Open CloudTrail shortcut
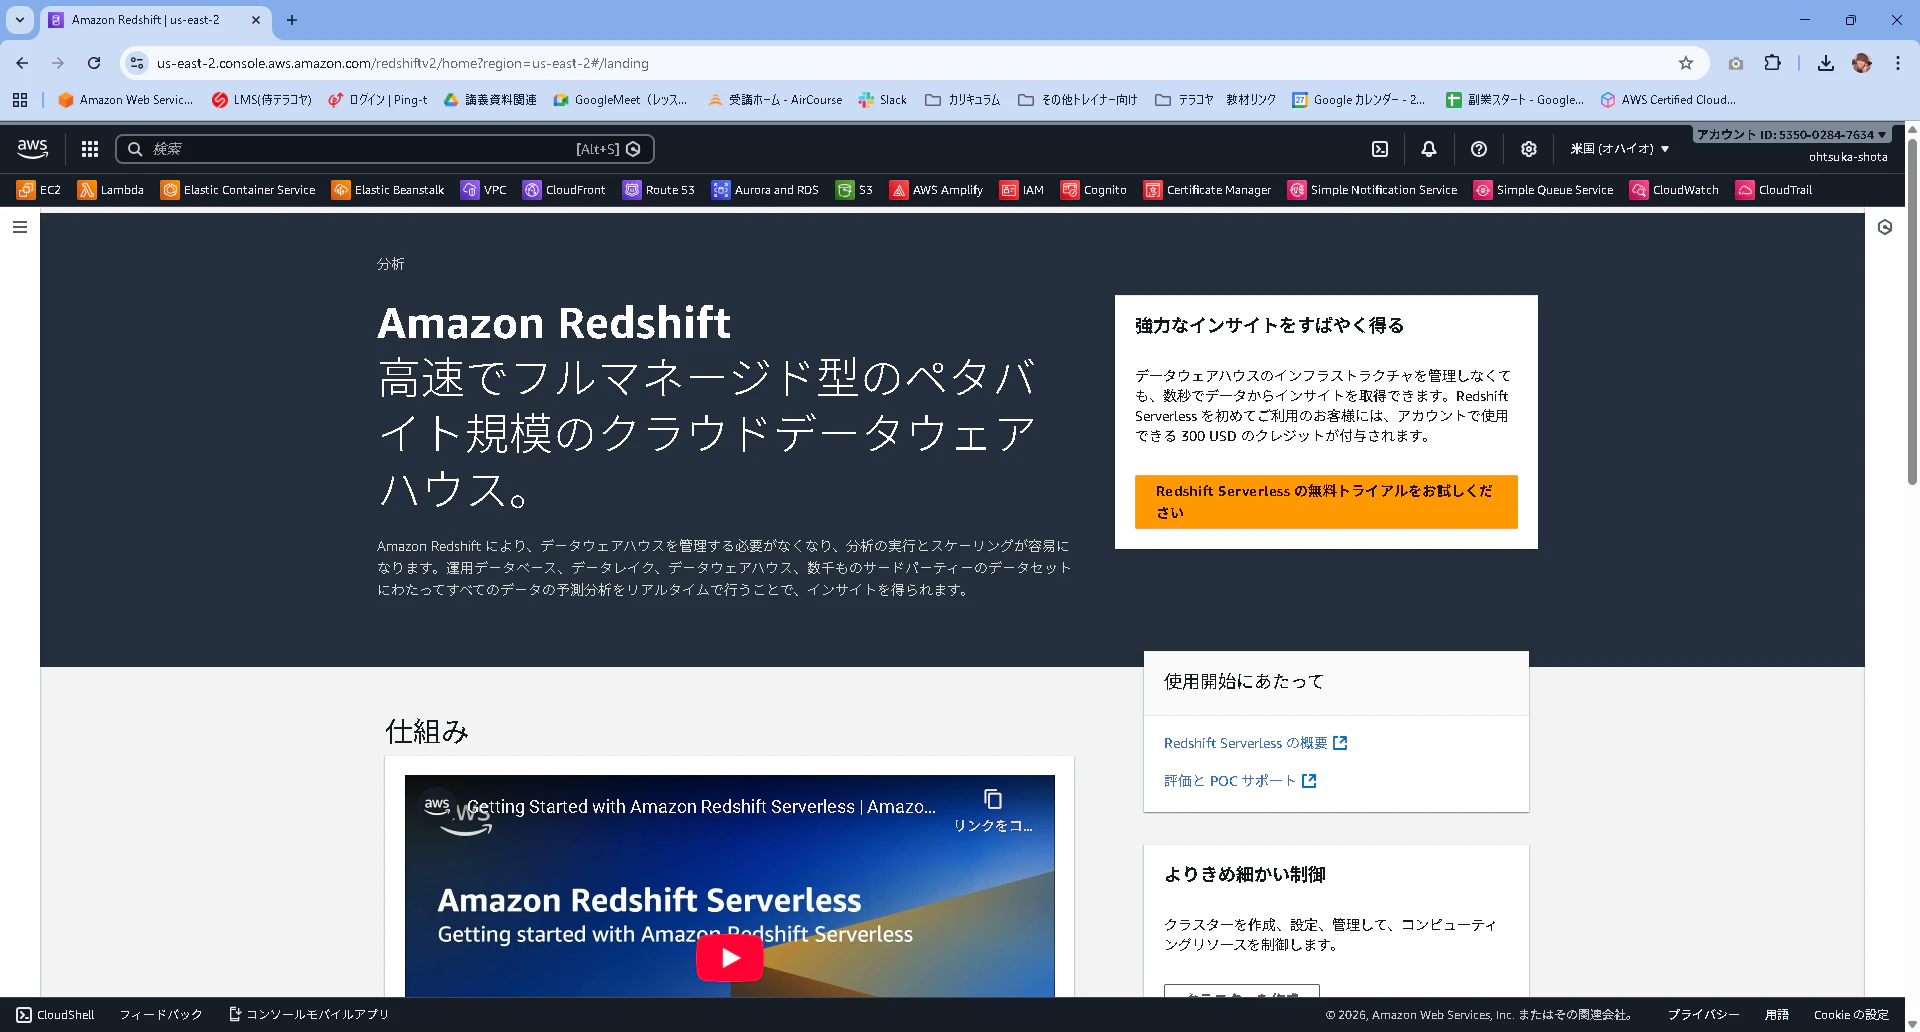Image resolution: width=1920 pixels, height=1032 pixels. pos(1775,190)
